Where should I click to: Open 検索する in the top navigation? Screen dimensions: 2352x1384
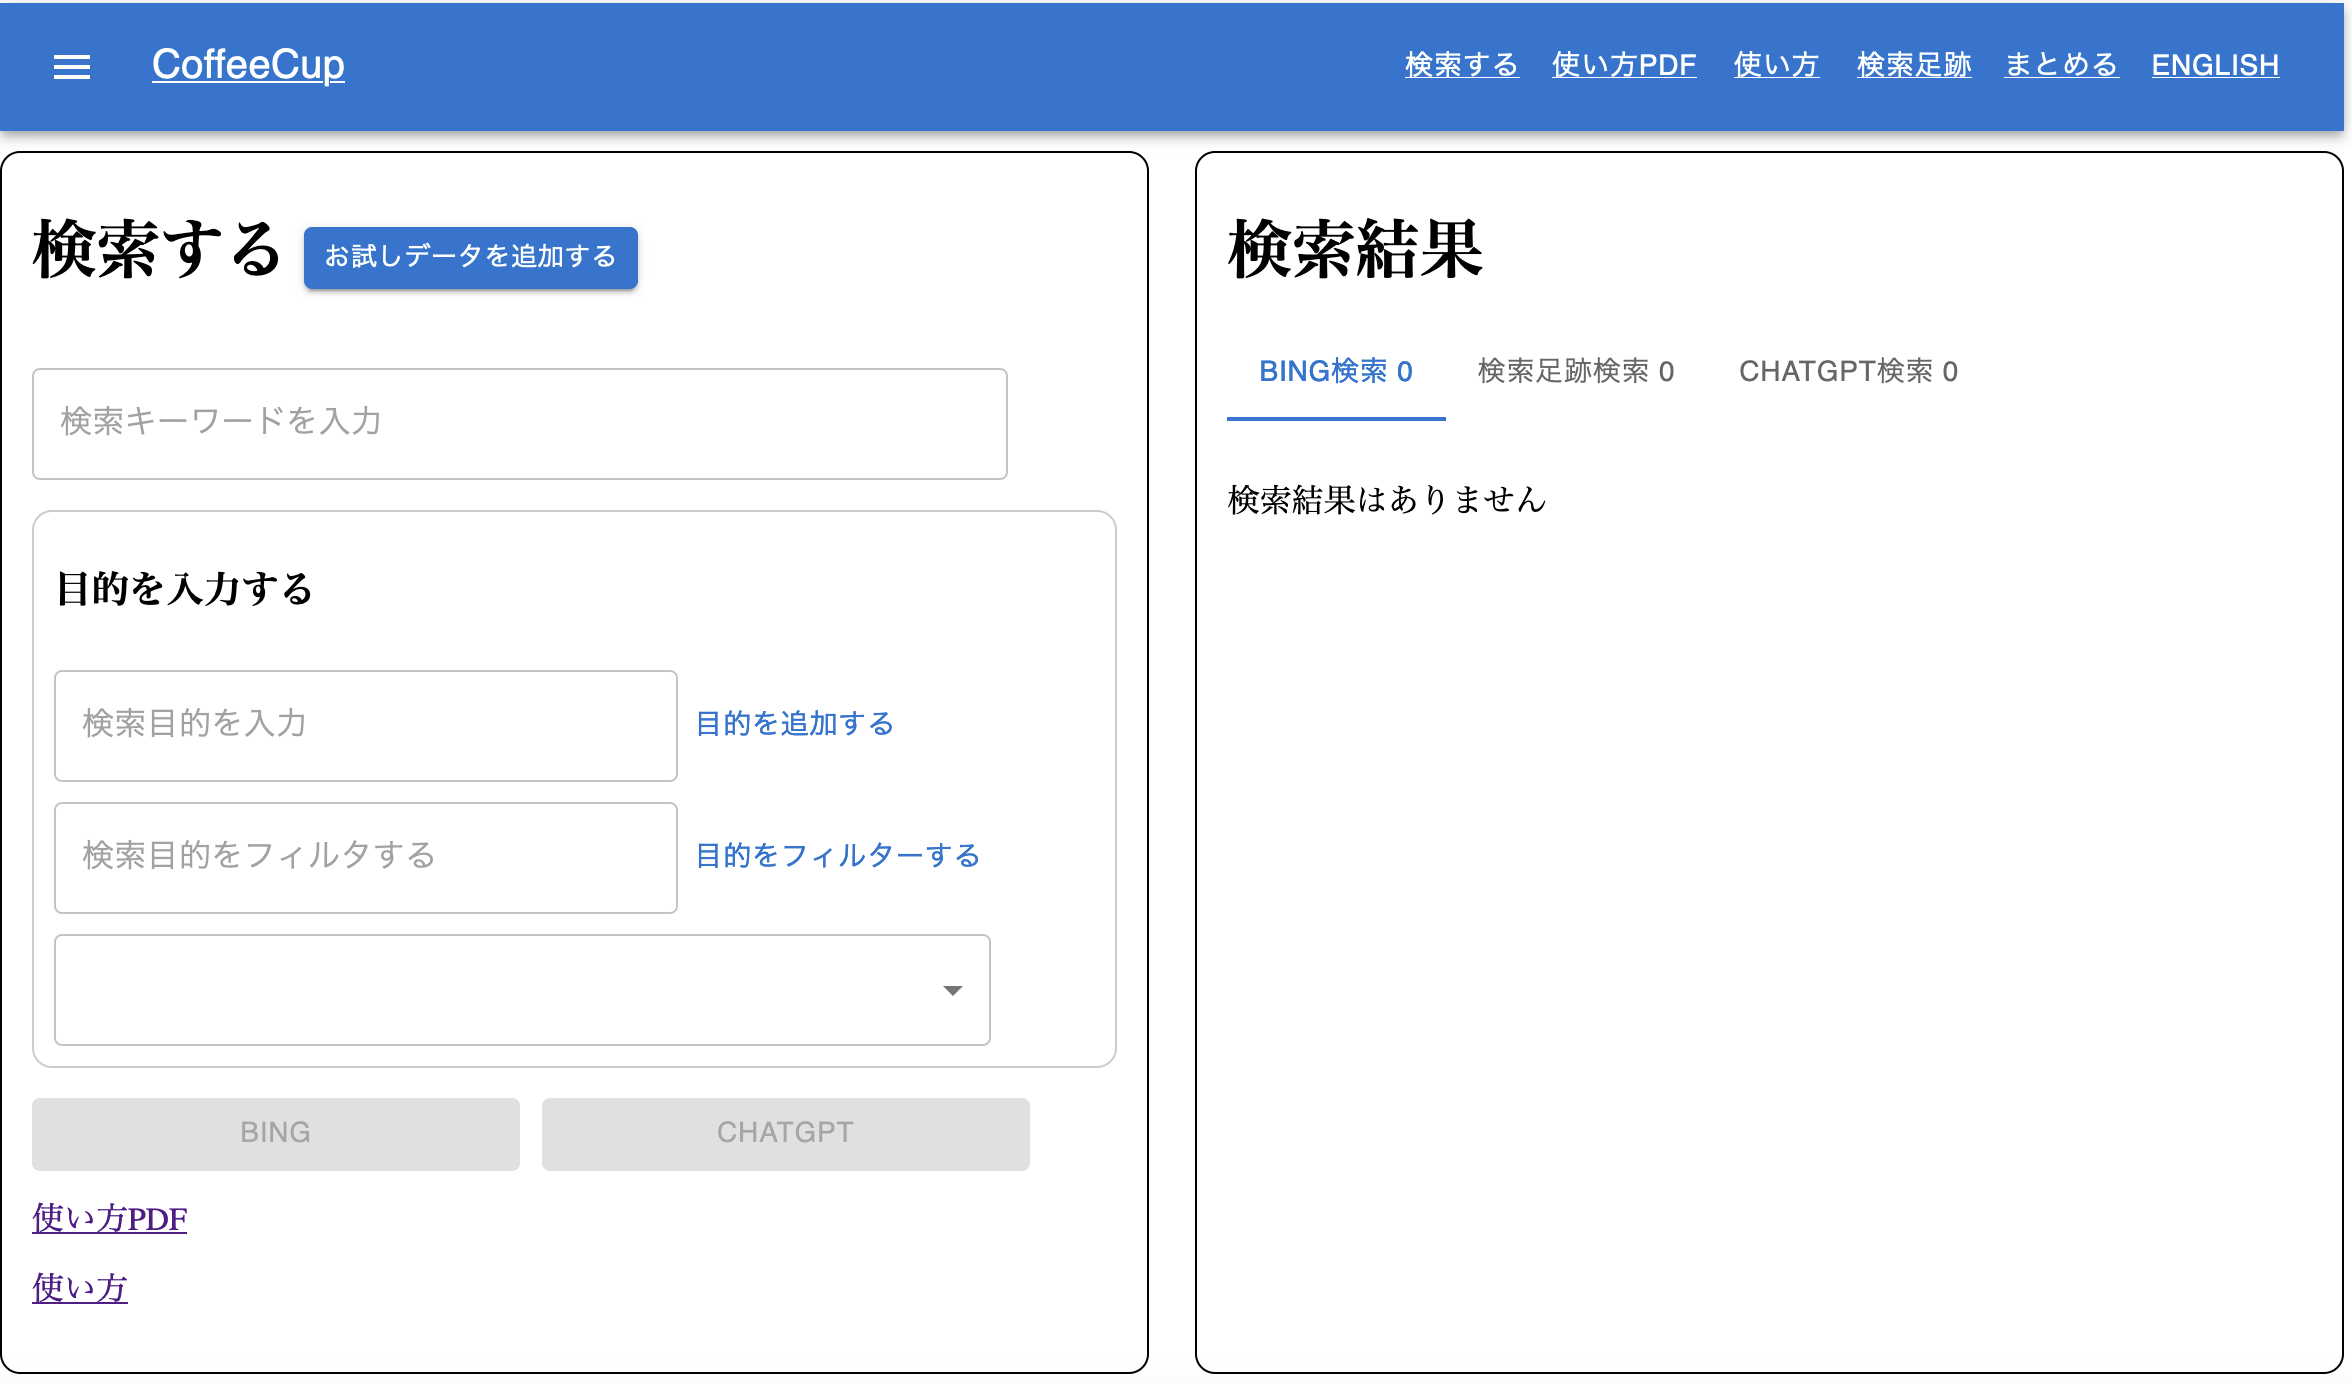[x=1460, y=64]
